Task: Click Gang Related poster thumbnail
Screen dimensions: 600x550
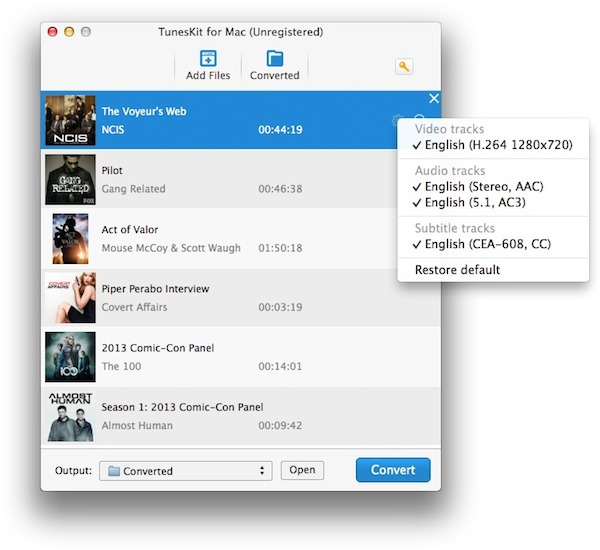Action: coord(70,180)
